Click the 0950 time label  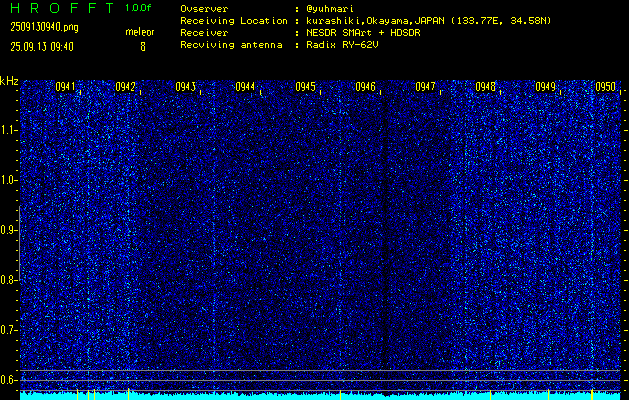tap(605, 87)
